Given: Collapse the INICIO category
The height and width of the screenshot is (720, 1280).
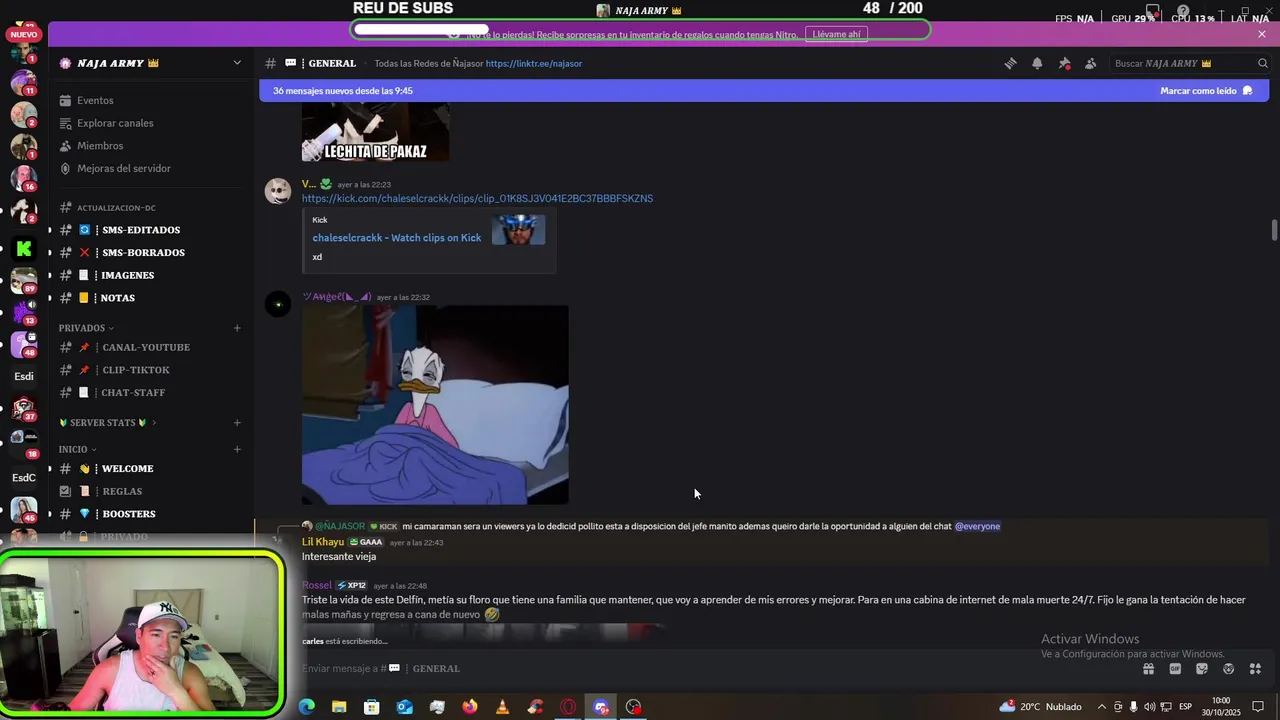Looking at the screenshot, I should coord(78,450).
